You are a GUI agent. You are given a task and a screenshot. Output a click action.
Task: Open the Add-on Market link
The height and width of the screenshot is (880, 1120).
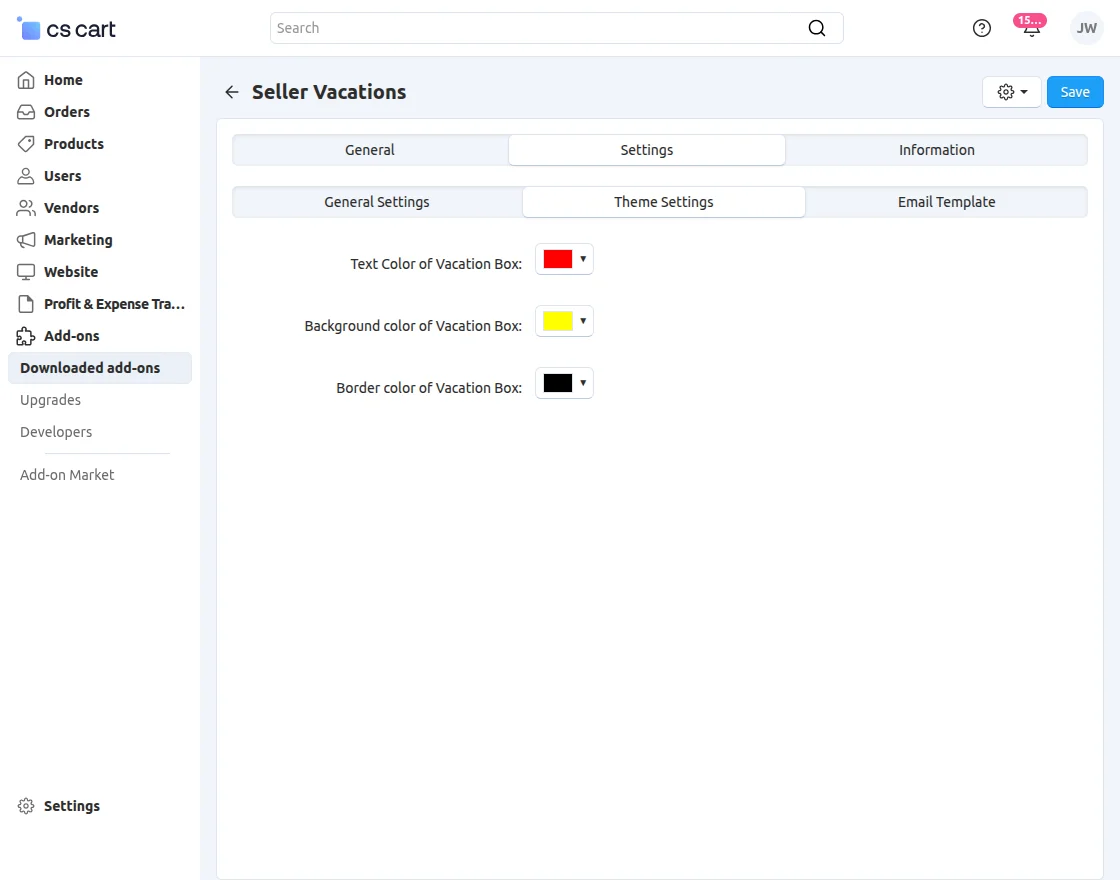tap(66, 475)
